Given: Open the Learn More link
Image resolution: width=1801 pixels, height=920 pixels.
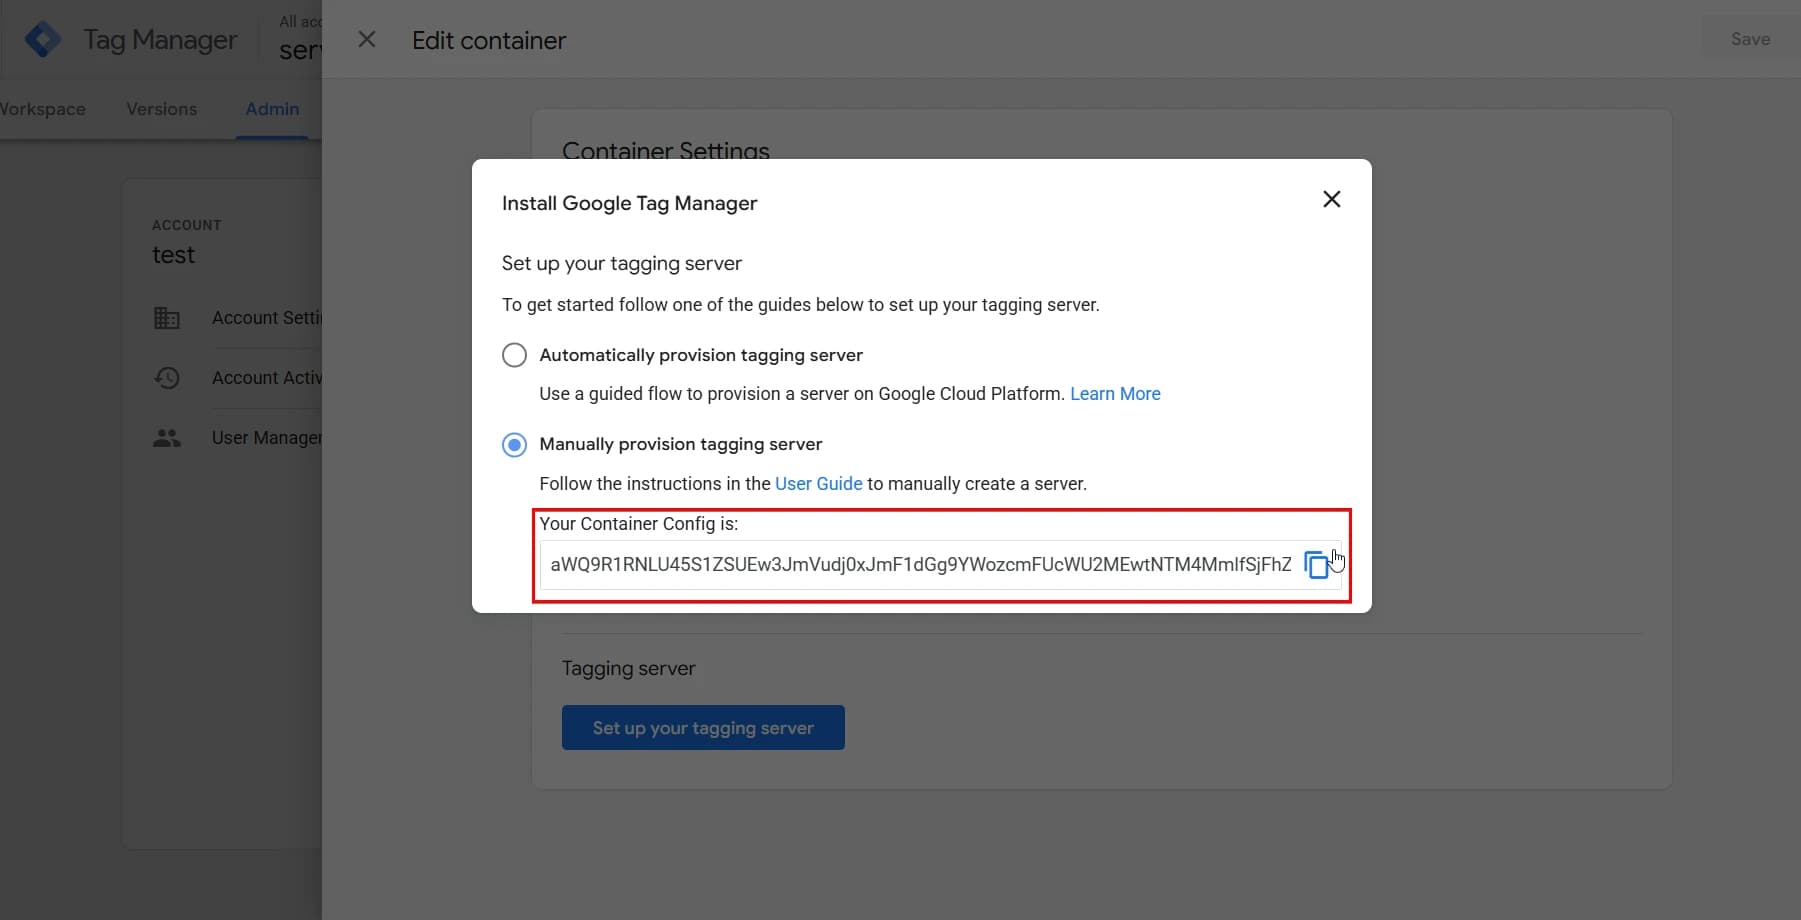Looking at the screenshot, I should point(1115,393).
